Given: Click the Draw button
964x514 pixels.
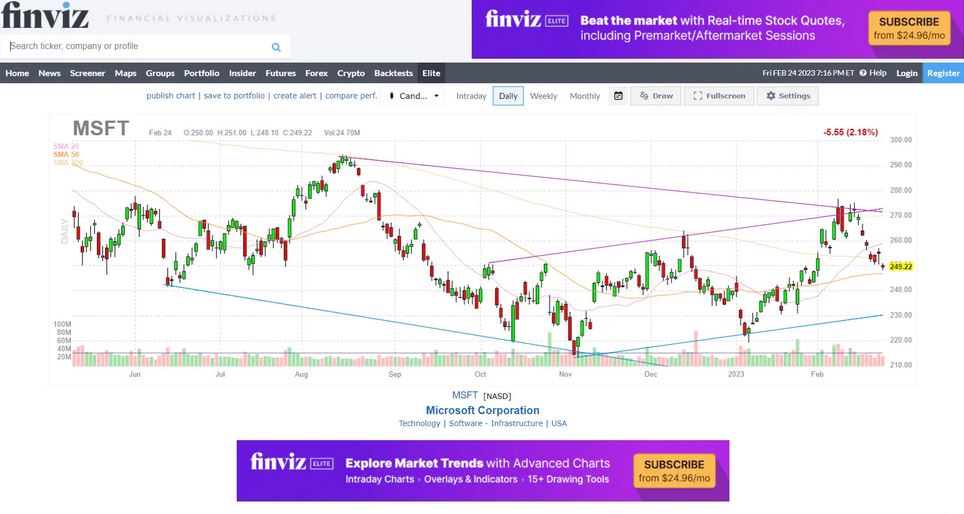Looking at the screenshot, I should click(x=656, y=96).
